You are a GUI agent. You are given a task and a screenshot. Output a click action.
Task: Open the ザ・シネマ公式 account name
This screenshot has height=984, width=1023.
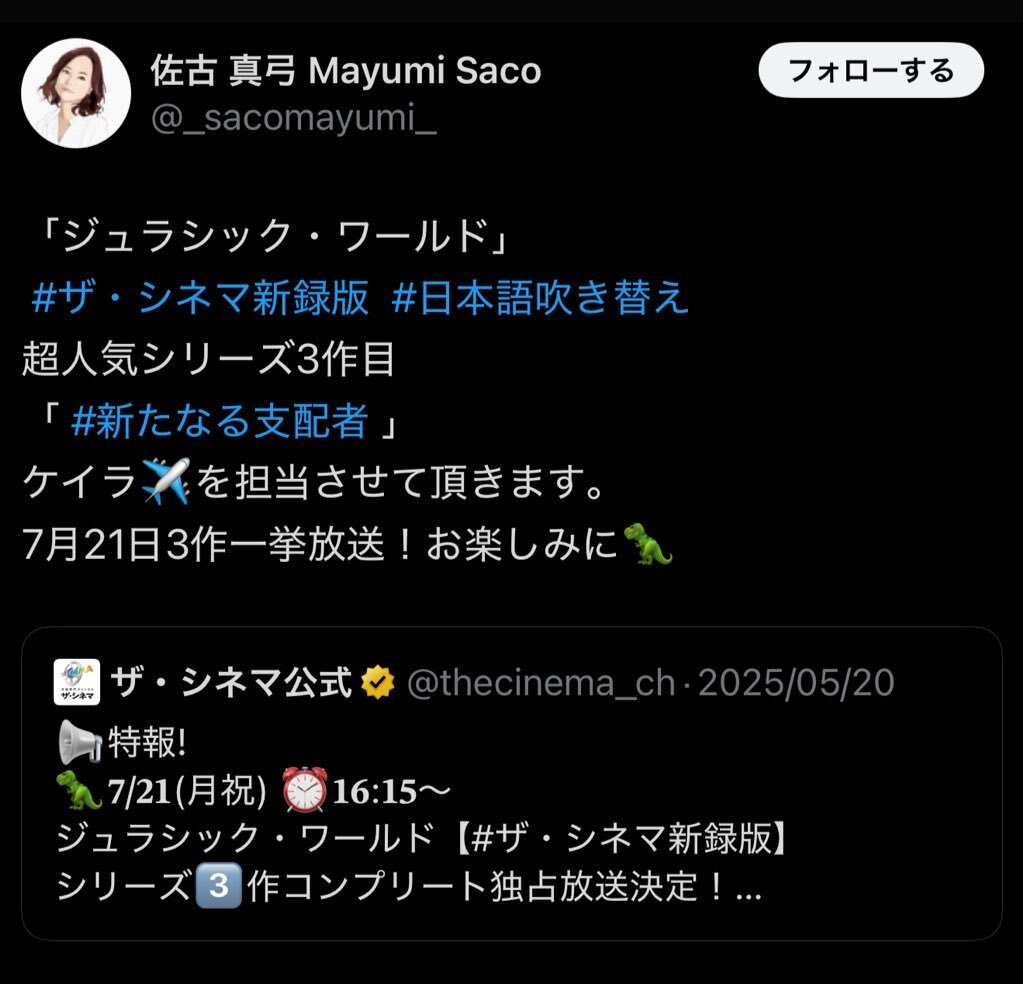point(232,683)
